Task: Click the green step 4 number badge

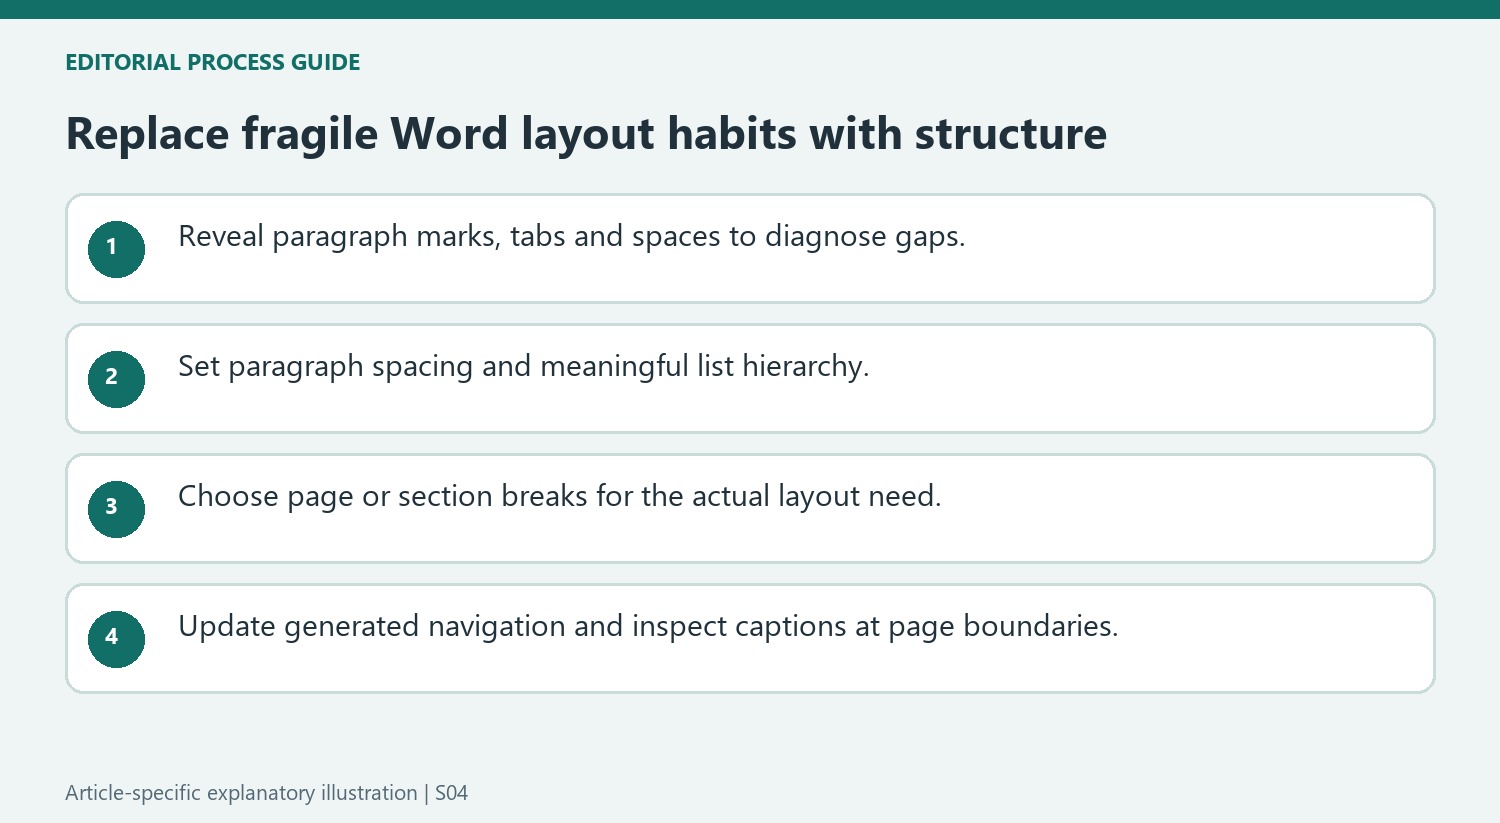Action: pos(116,639)
